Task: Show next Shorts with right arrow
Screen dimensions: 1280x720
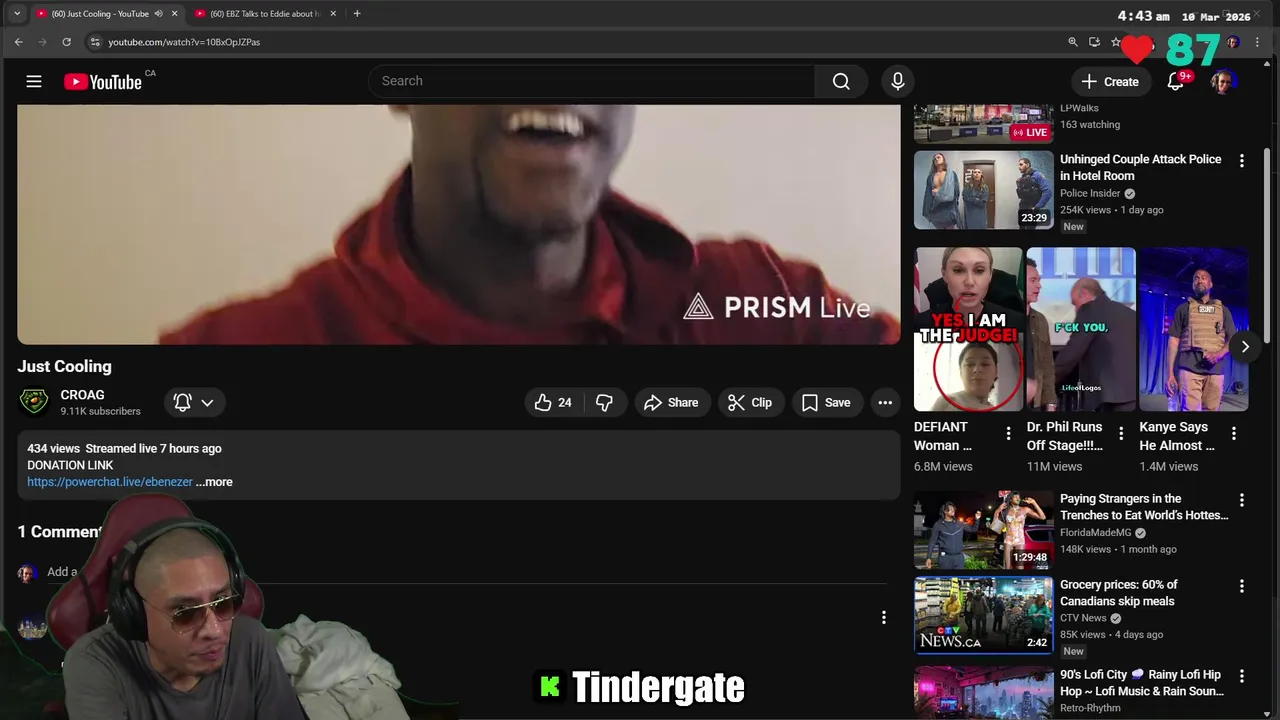Action: 1245,347
